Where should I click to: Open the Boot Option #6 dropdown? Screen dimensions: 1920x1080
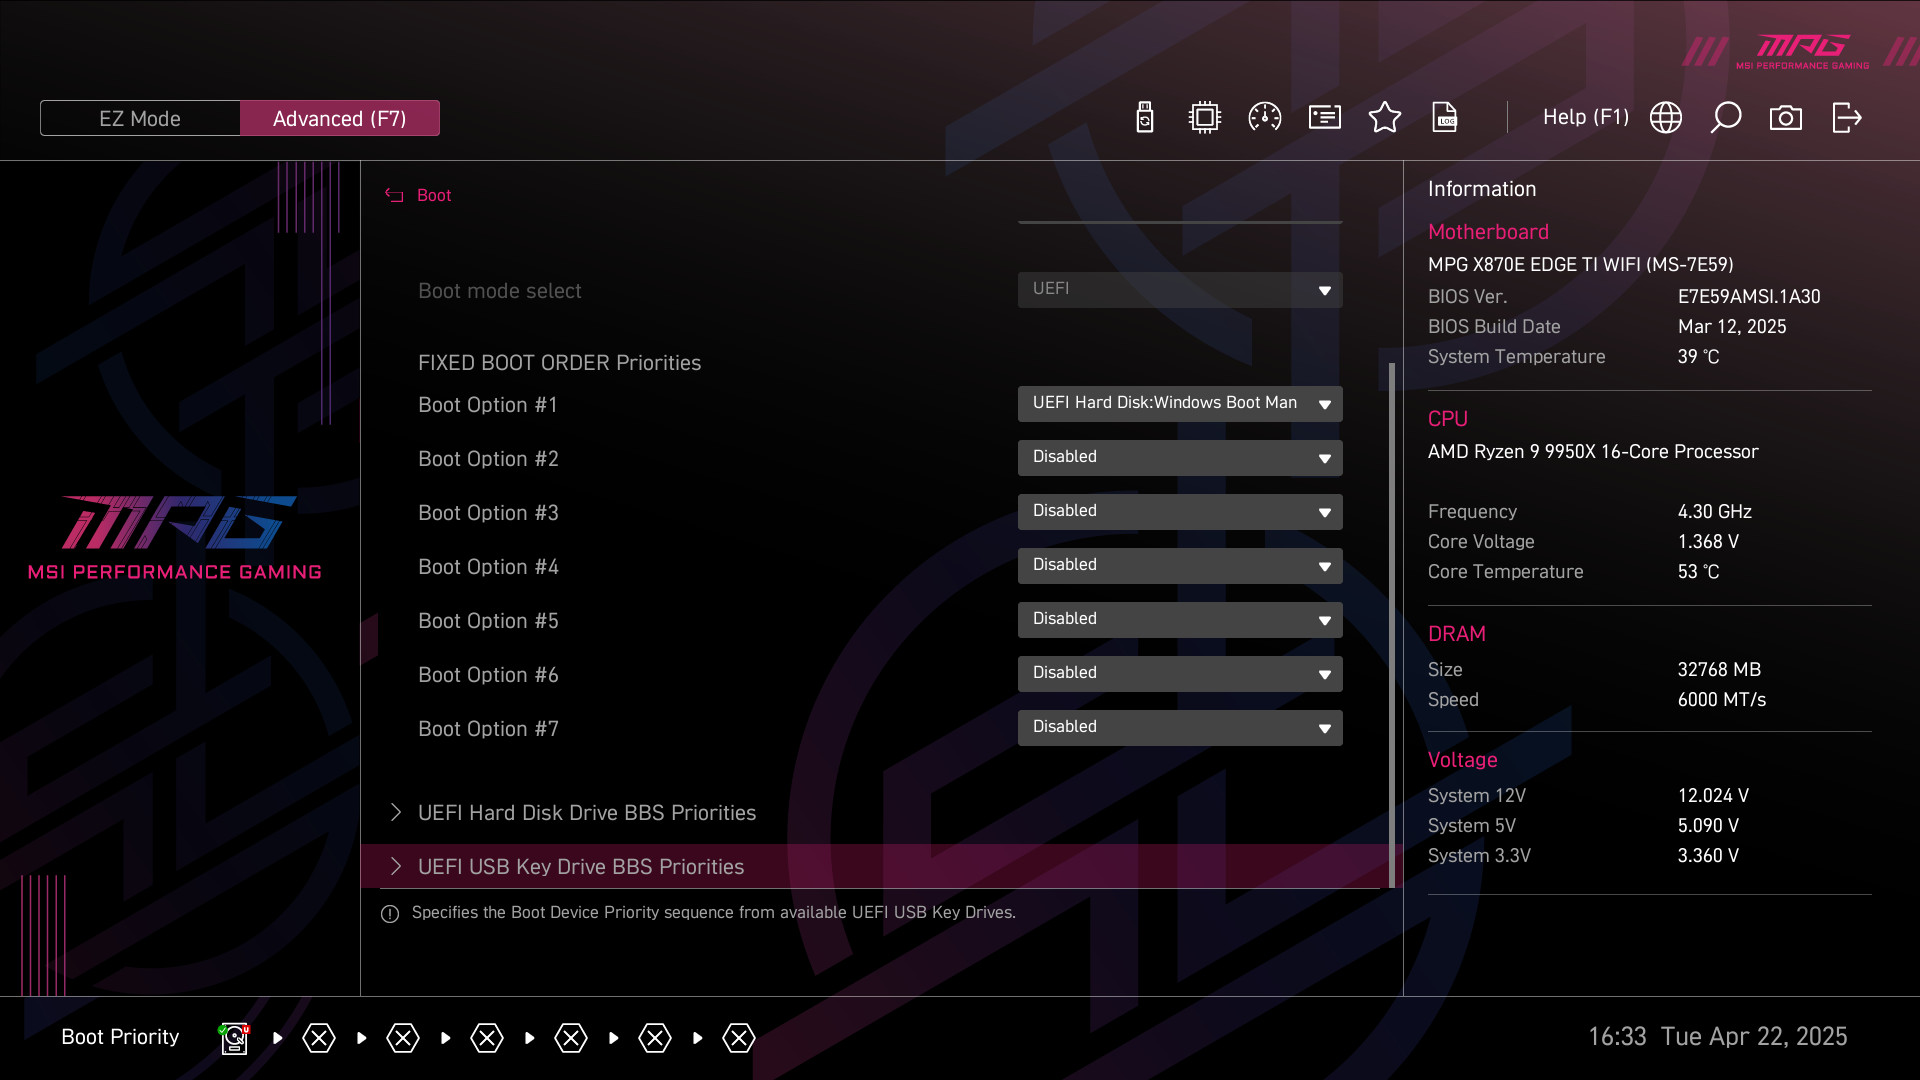(1180, 674)
